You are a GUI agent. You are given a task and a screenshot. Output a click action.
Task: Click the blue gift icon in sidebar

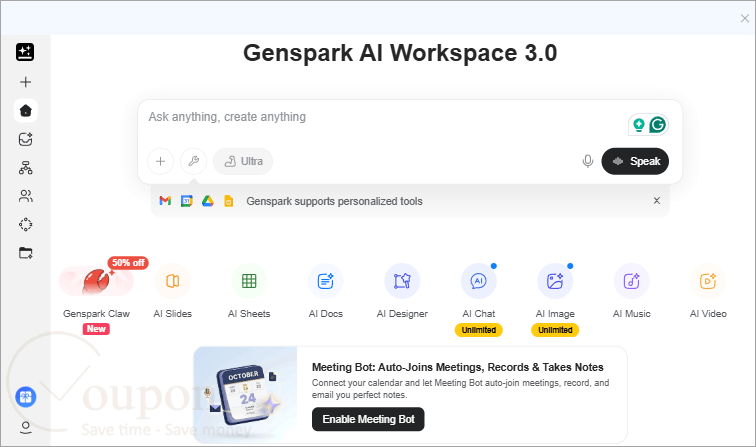[x=26, y=397]
